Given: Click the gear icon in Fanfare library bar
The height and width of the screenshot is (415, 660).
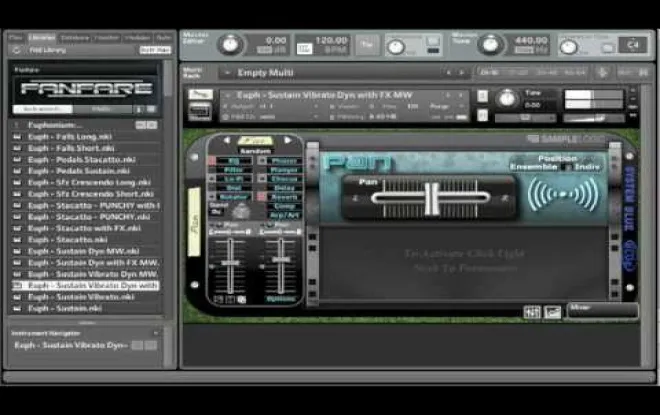Looking at the screenshot, I should pos(151,109).
